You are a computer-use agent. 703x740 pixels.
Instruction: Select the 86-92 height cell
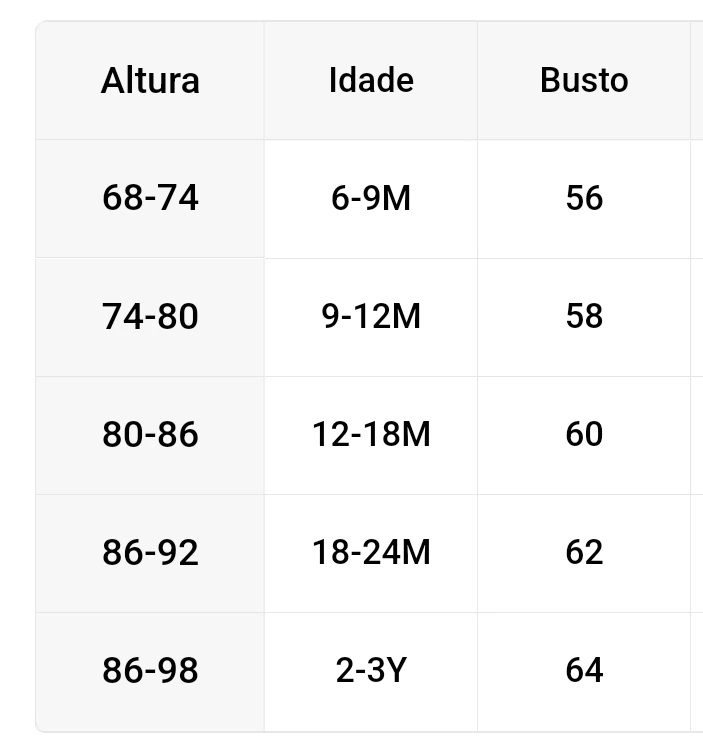[x=150, y=552]
